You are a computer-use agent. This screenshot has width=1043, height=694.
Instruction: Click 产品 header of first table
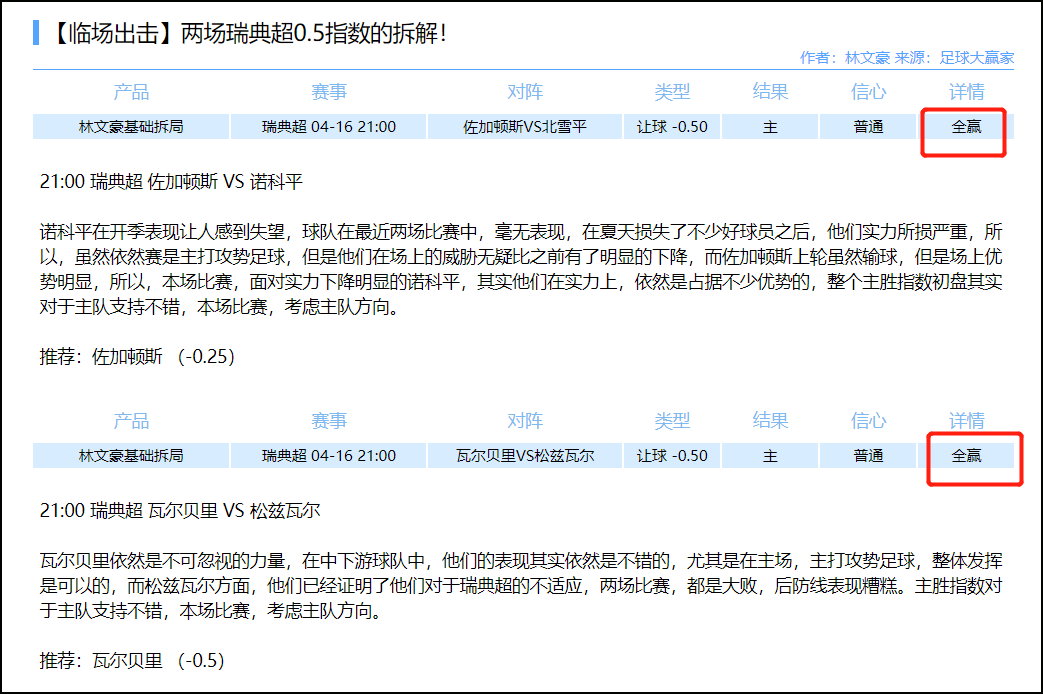tap(131, 91)
